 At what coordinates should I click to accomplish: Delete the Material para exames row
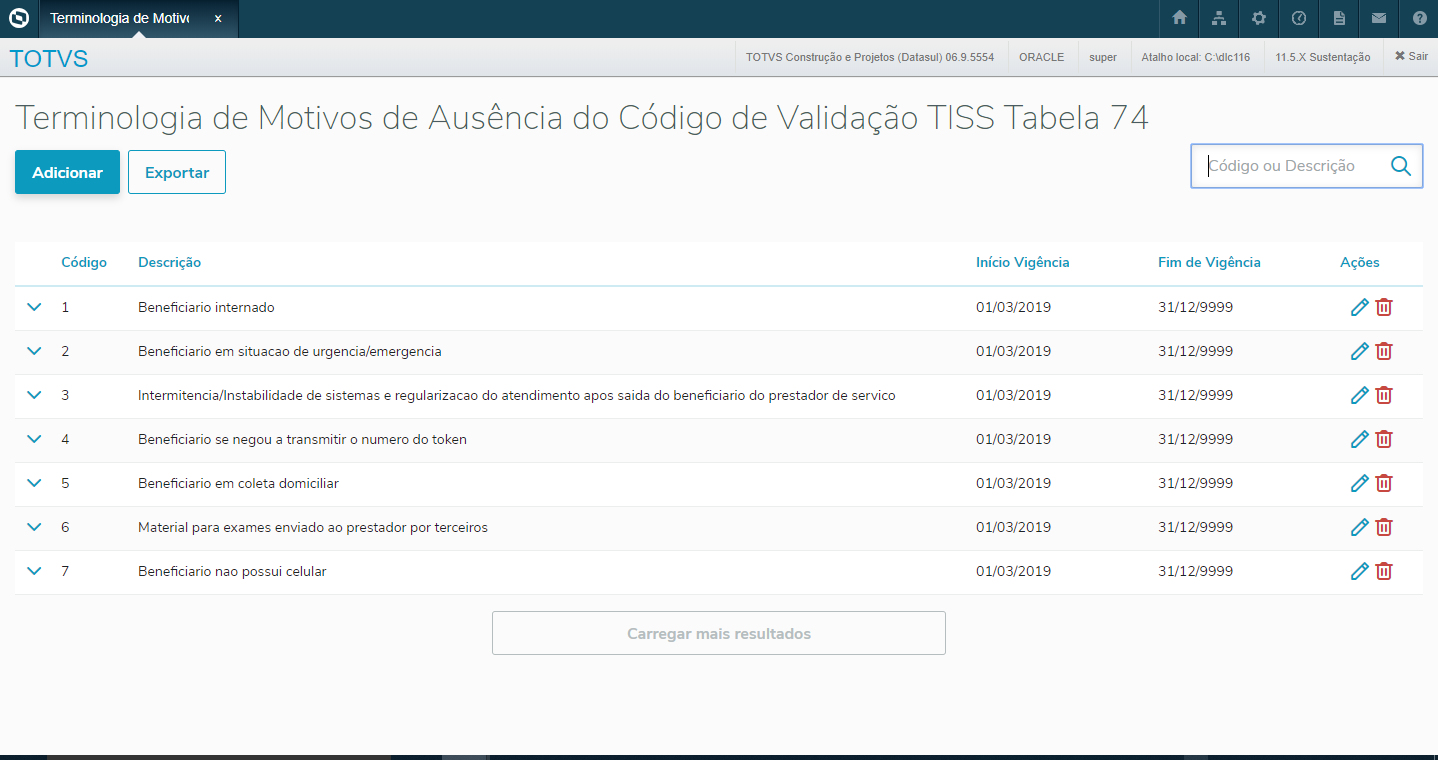[x=1384, y=527]
